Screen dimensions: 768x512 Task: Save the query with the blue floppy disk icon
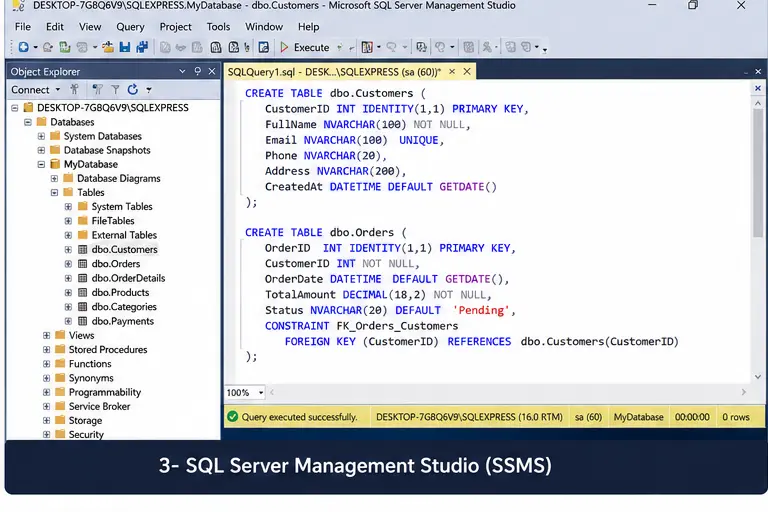[125, 47]
